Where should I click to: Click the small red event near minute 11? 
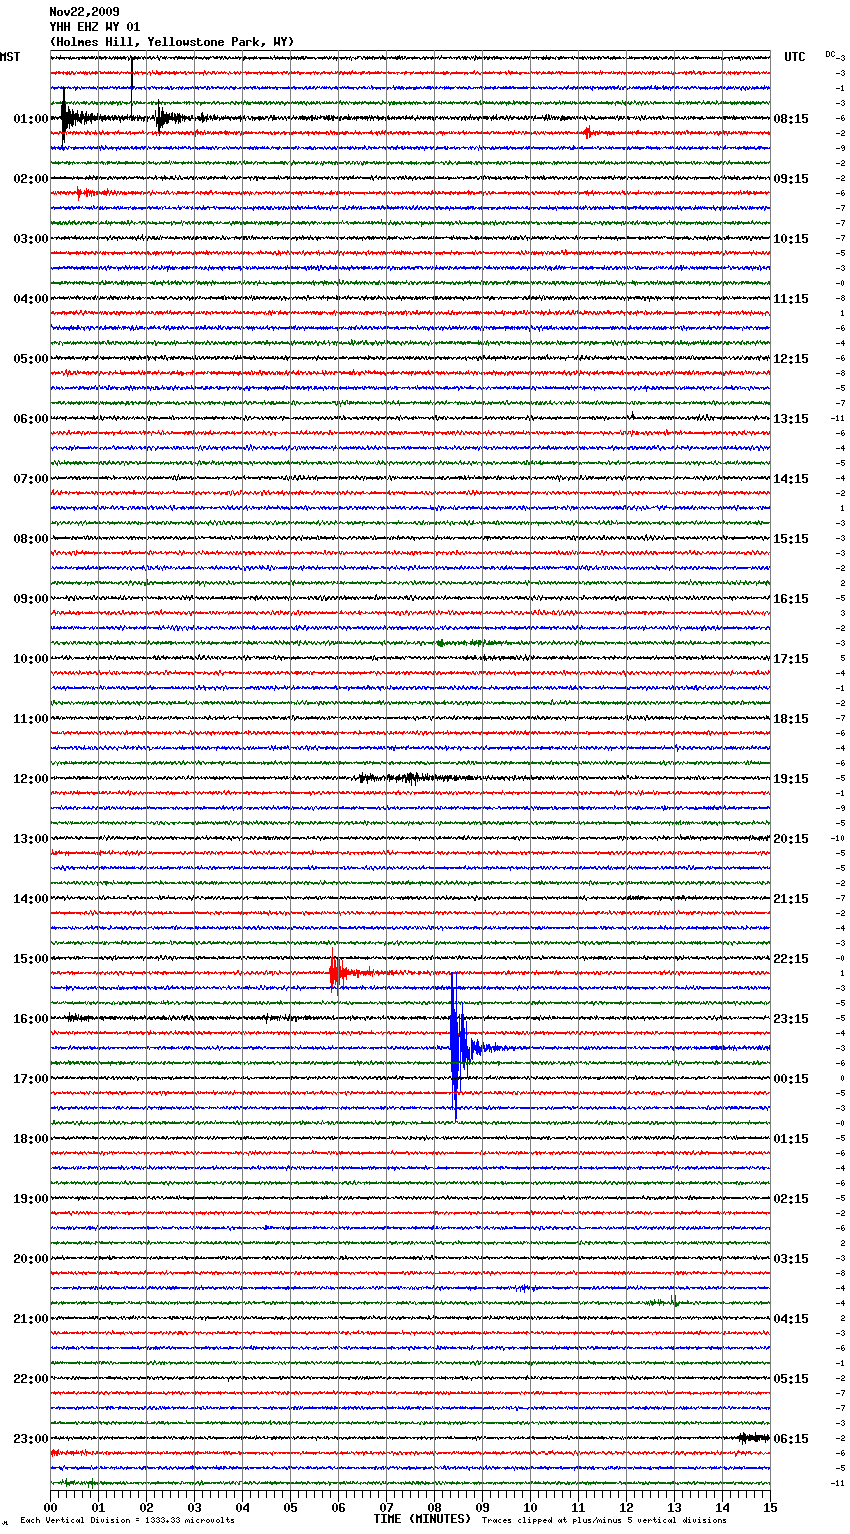click(x=587, y=133)
